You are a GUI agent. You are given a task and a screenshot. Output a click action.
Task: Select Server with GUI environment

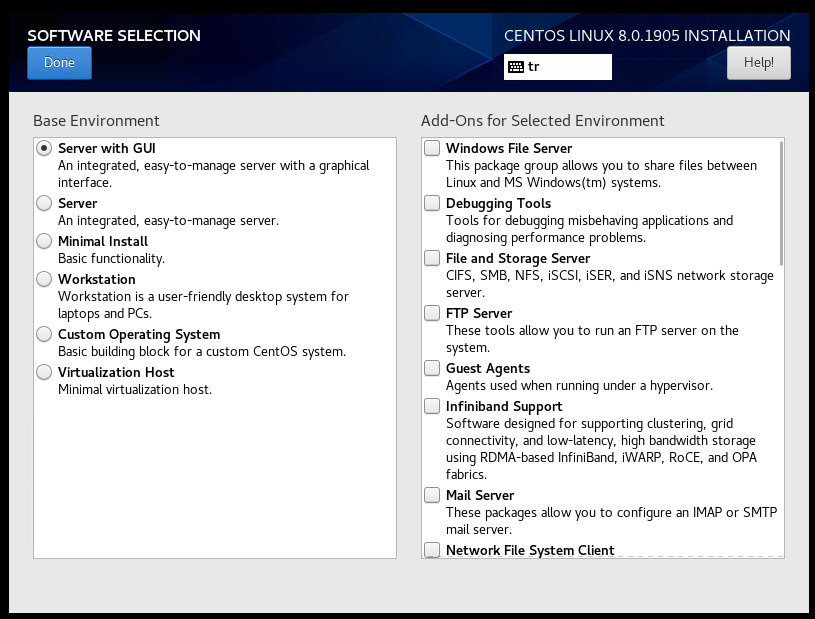44,148
